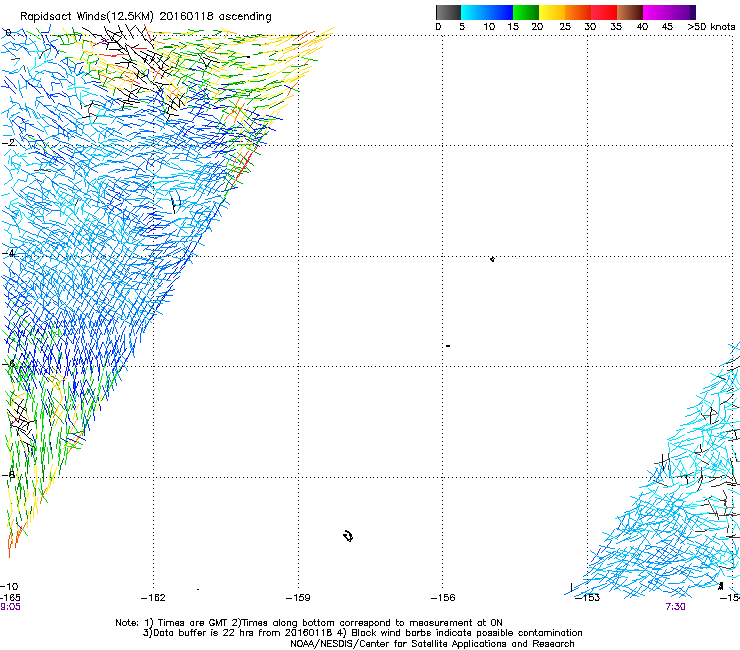Click the -153 longitude axis label

[x=588, y=598]
